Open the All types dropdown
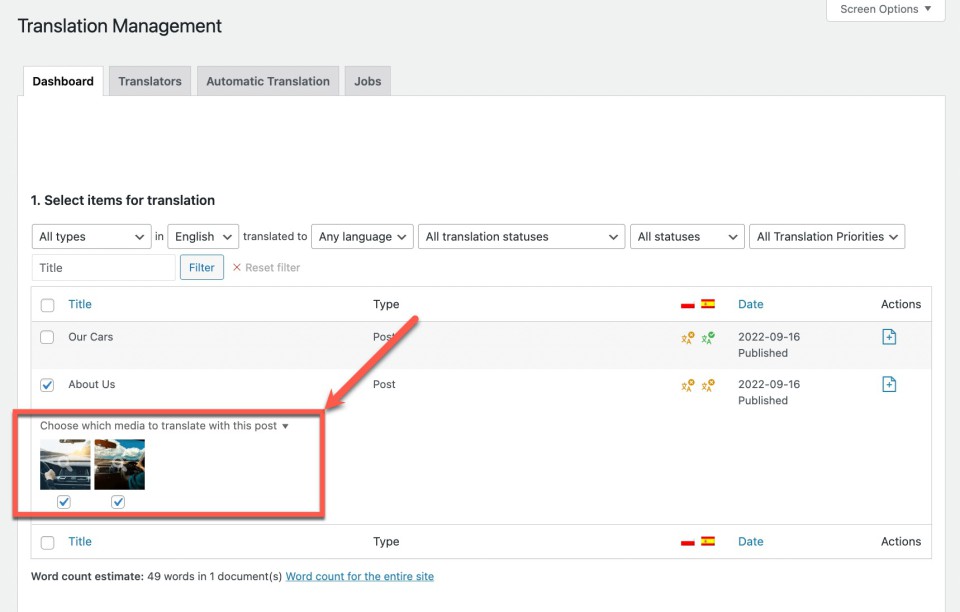The image size is (960, 612). pos(92,237)
